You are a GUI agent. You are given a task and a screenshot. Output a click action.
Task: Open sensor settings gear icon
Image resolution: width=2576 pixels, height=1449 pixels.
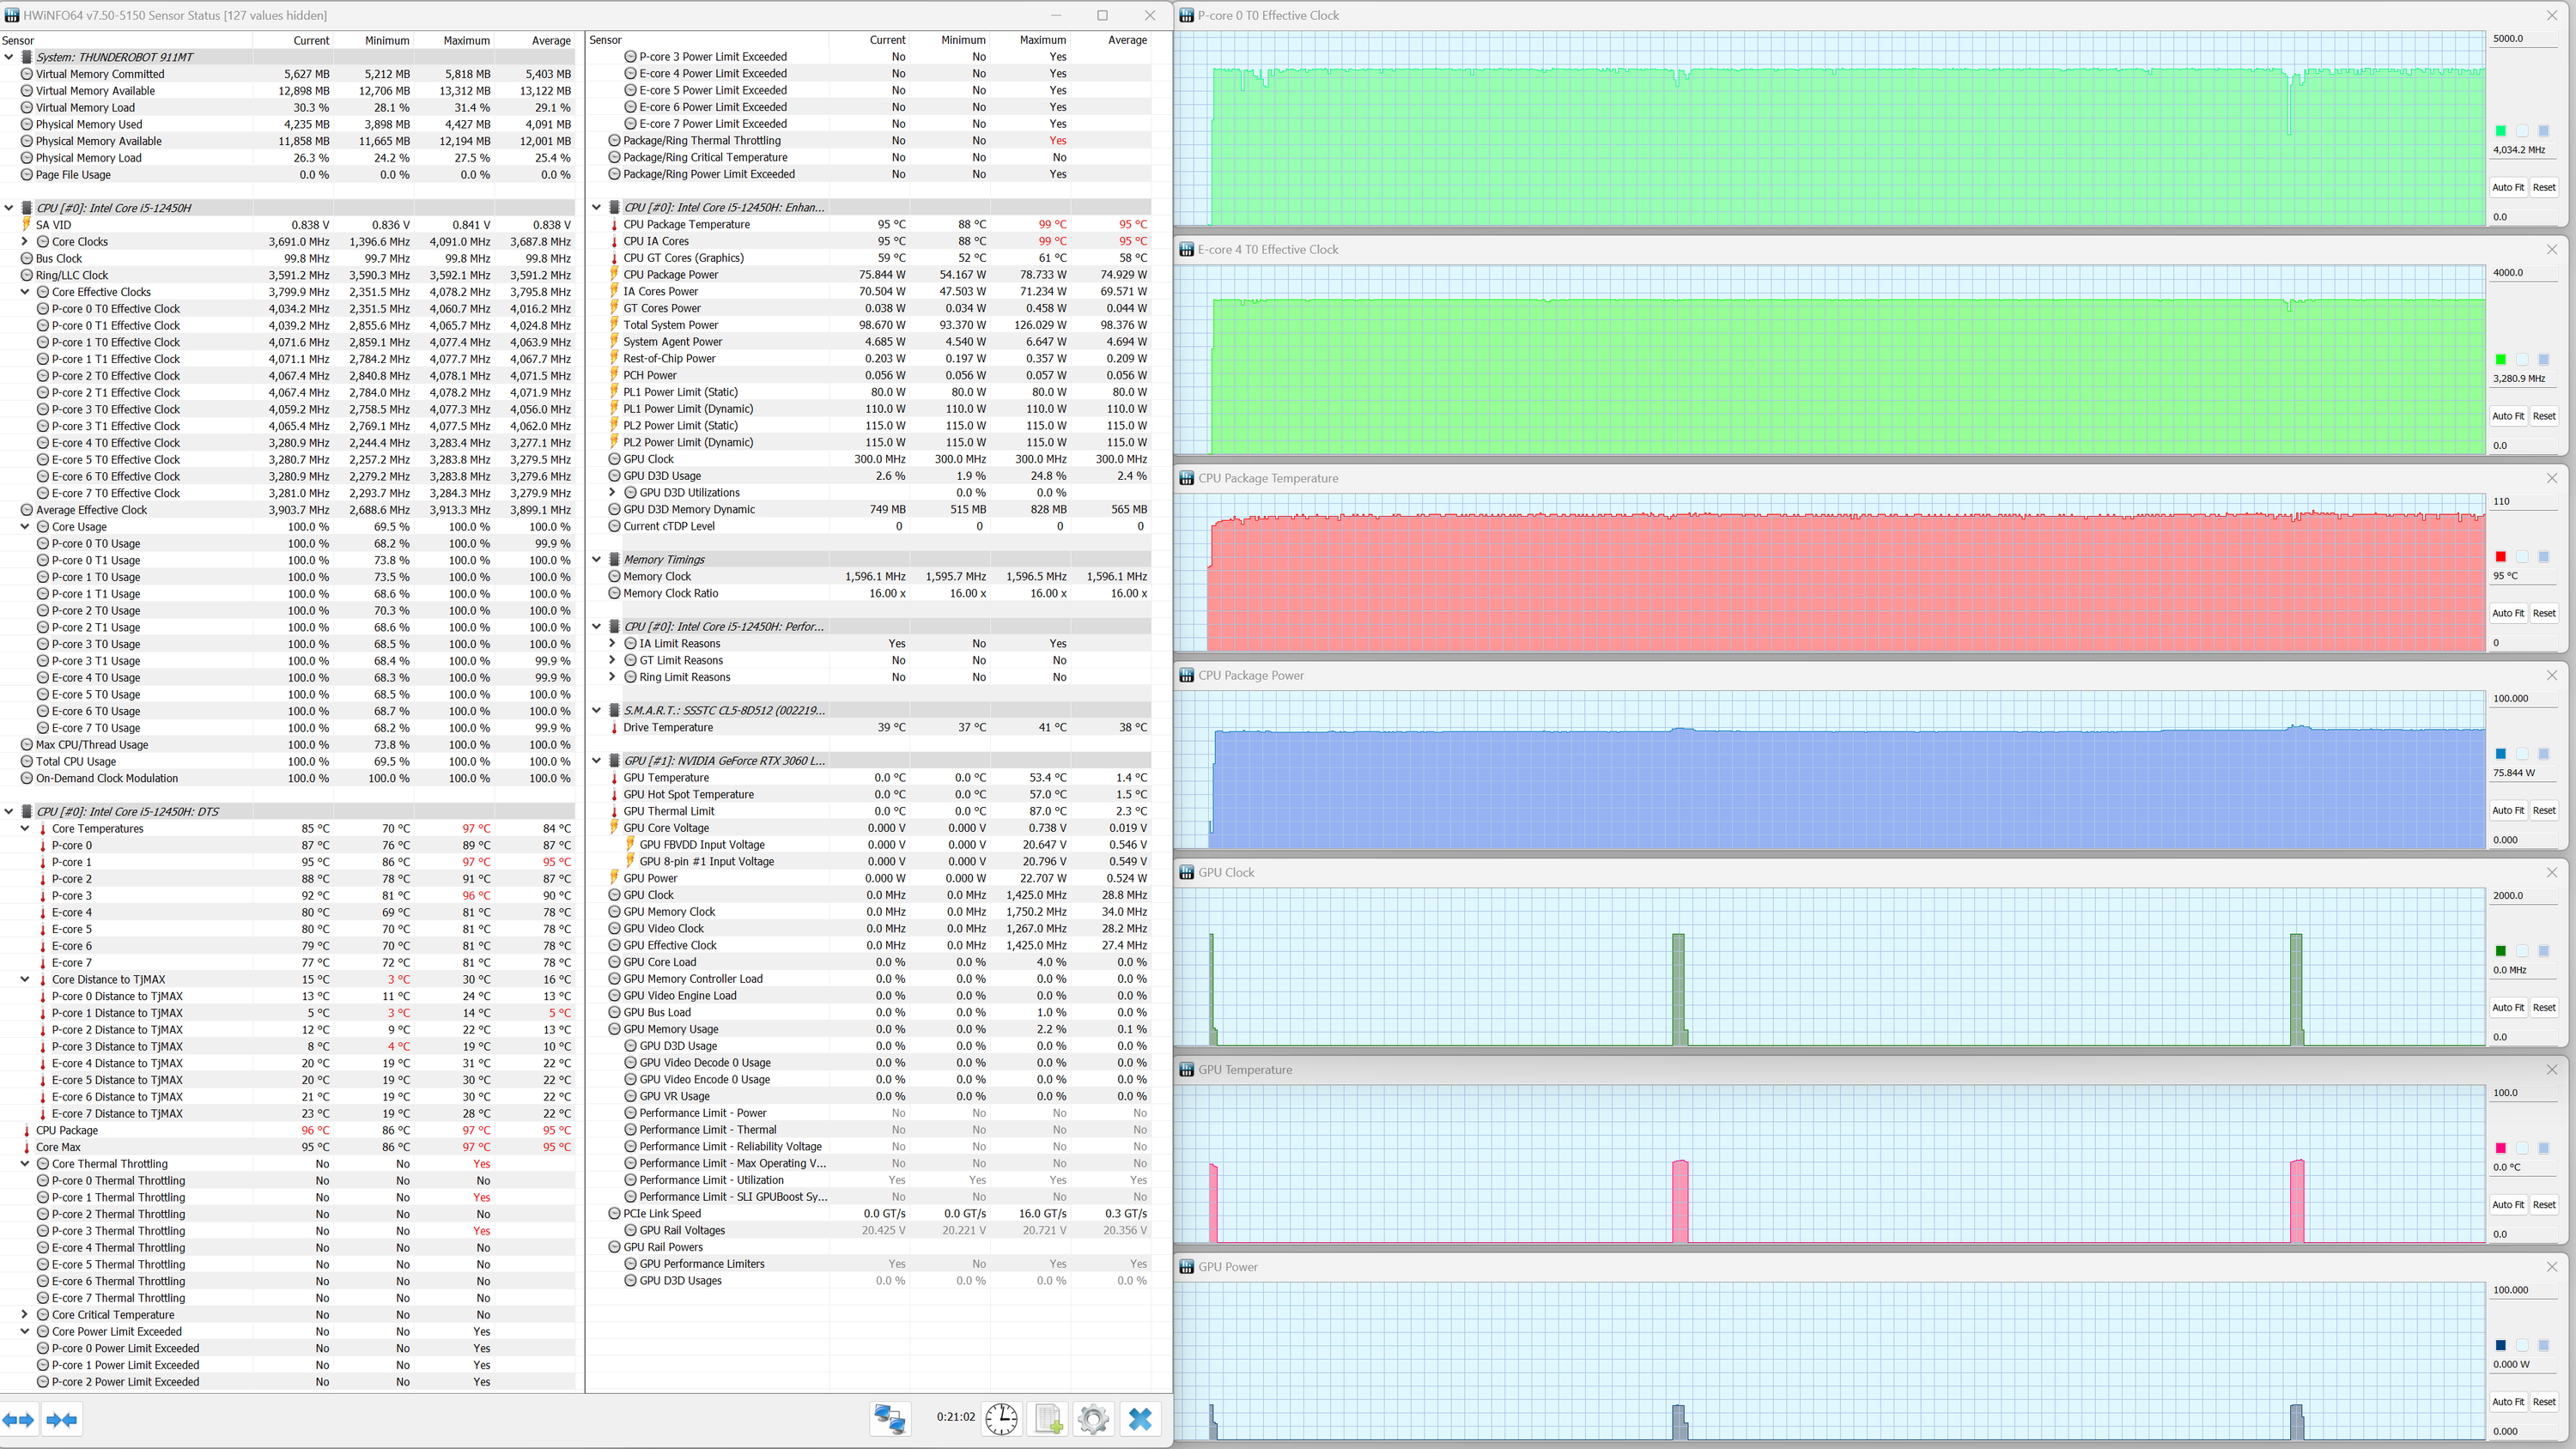1093,1418
